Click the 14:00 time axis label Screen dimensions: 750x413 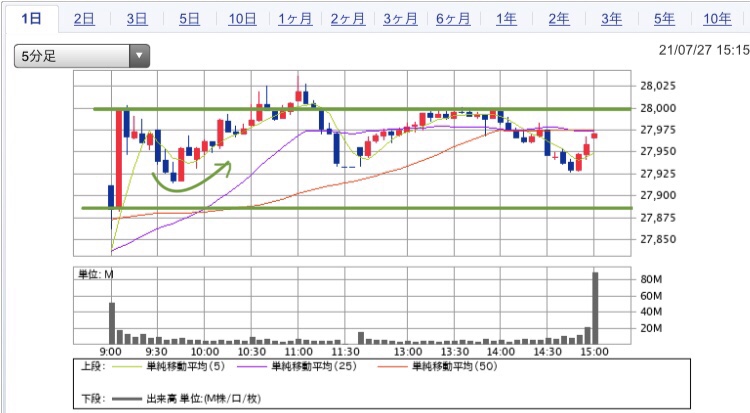[x=501, y=352]
